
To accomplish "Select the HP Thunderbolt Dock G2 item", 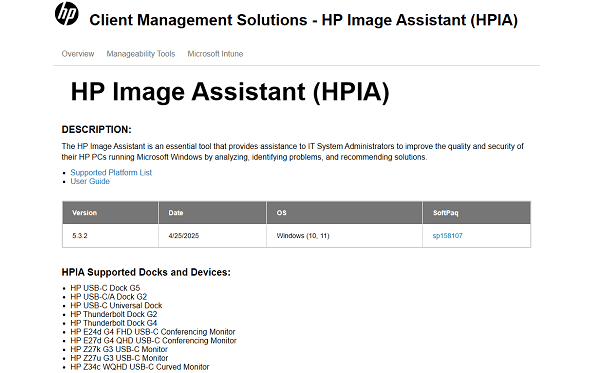I will tap(114, 314).
